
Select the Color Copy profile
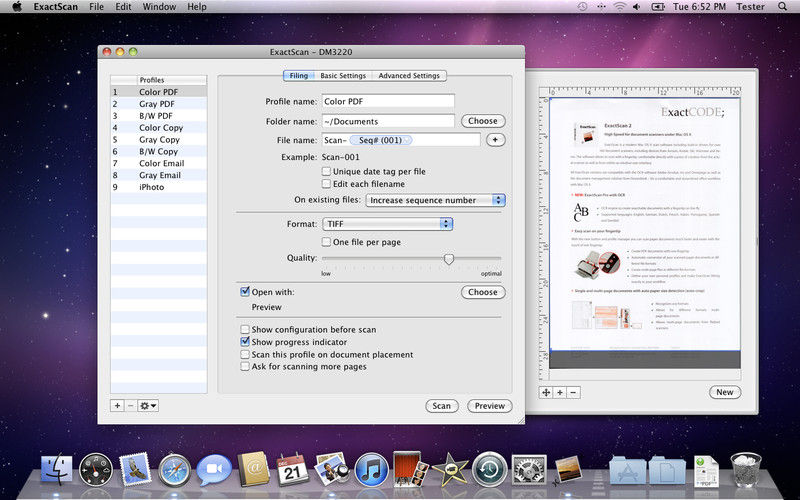tap(159, 128)
